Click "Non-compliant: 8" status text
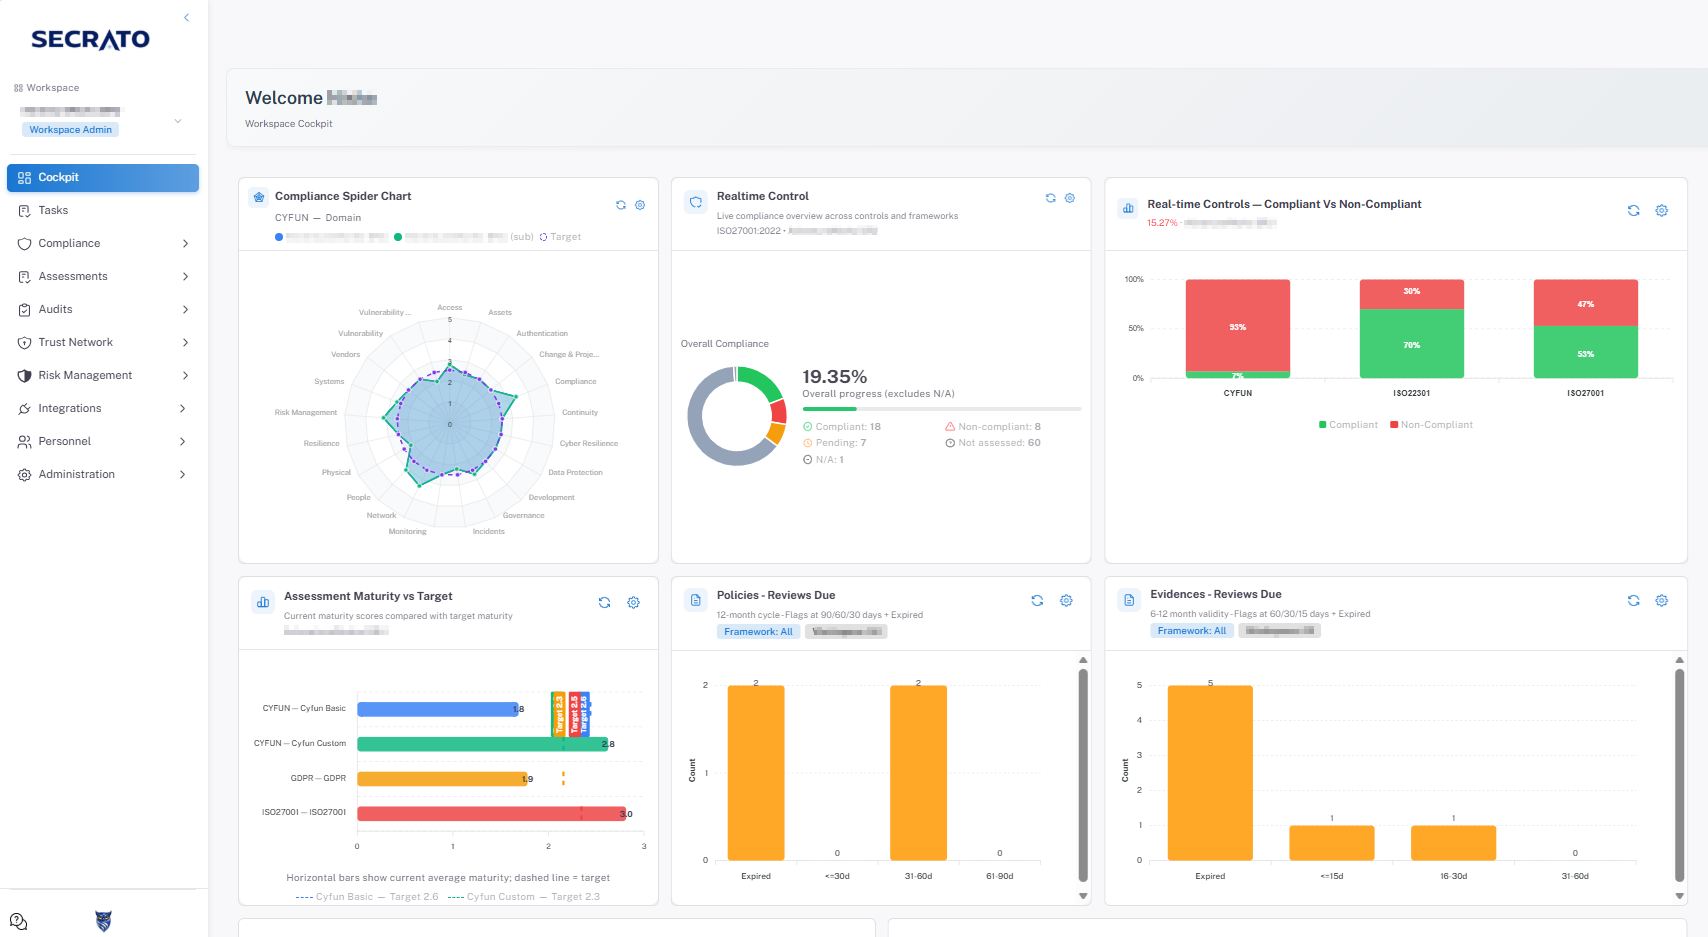 [x=993, y=426]
